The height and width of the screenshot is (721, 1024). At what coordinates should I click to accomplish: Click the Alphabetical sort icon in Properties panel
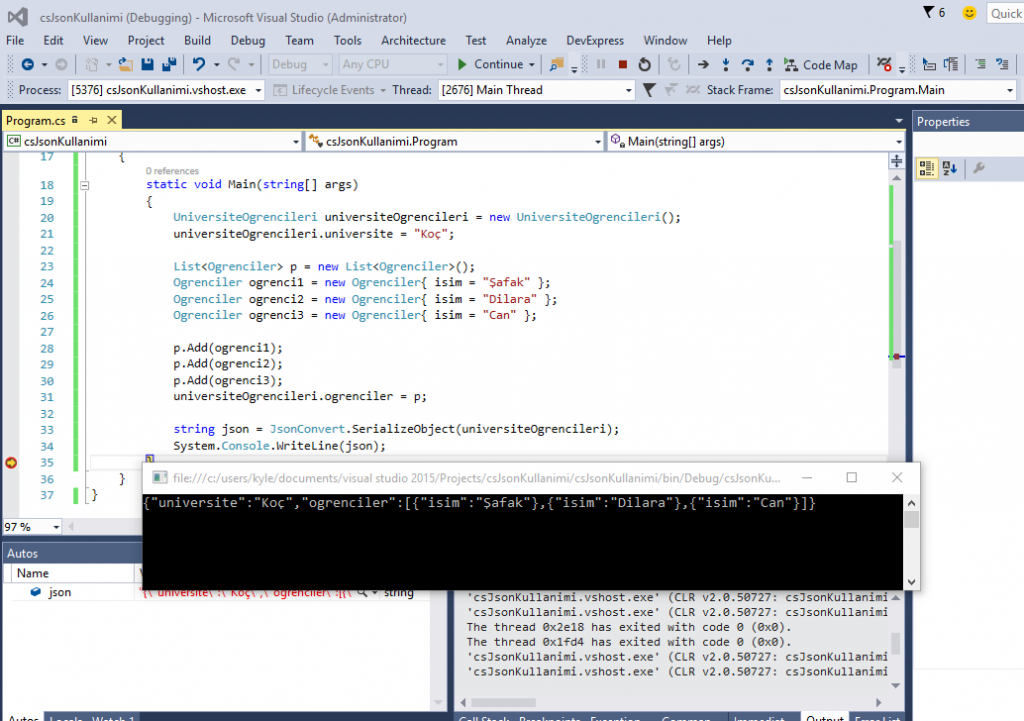(950, 168)
